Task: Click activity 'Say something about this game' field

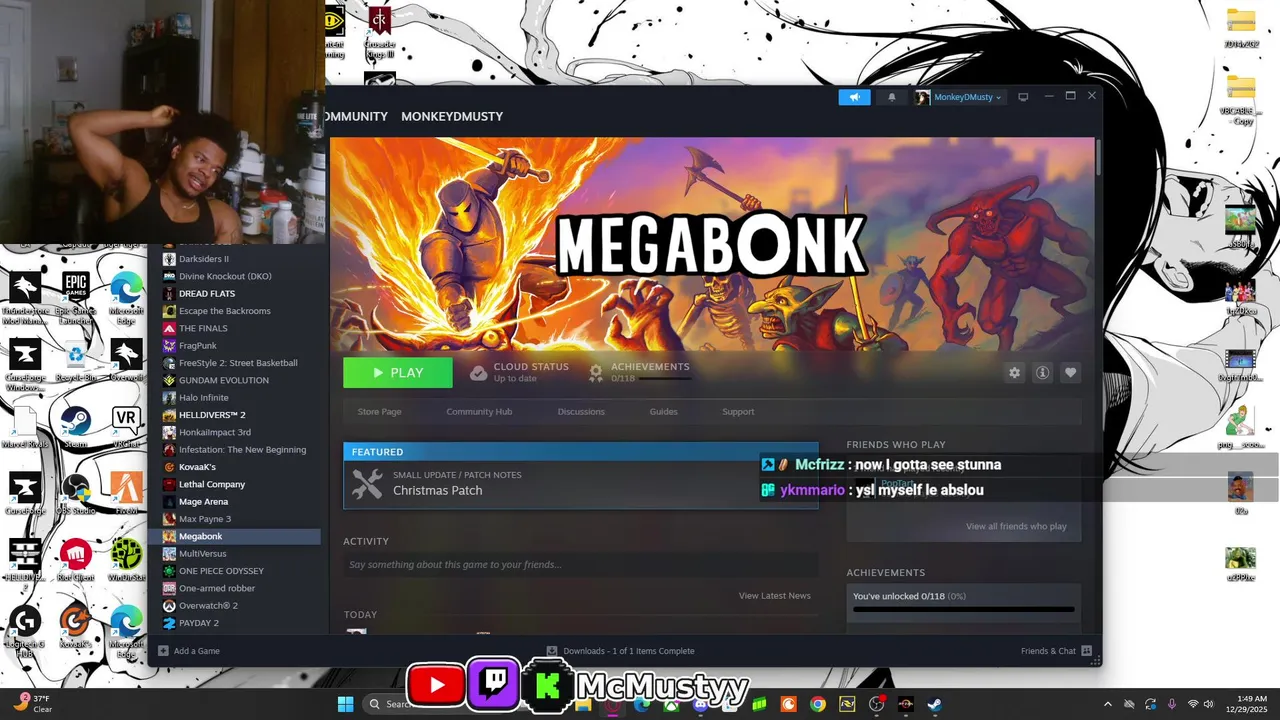Action: pos(580,564)
